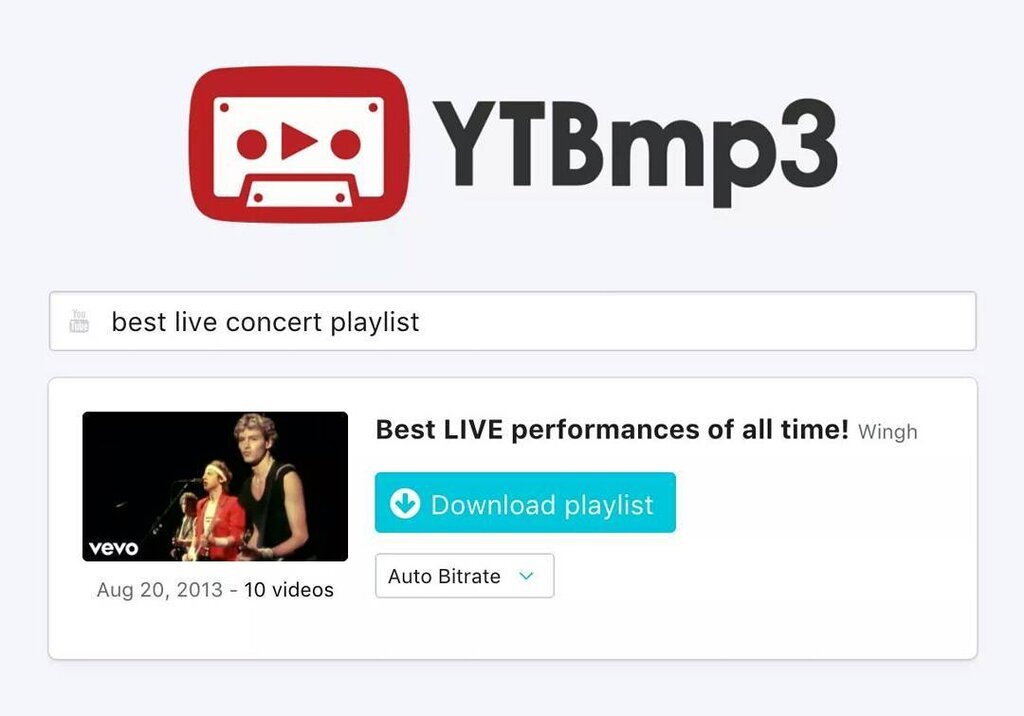This screenshot has height=716, width=1024.
Task: Open the playlist video thumbnail
Action: pyautogui.click(x=215, y=486)
